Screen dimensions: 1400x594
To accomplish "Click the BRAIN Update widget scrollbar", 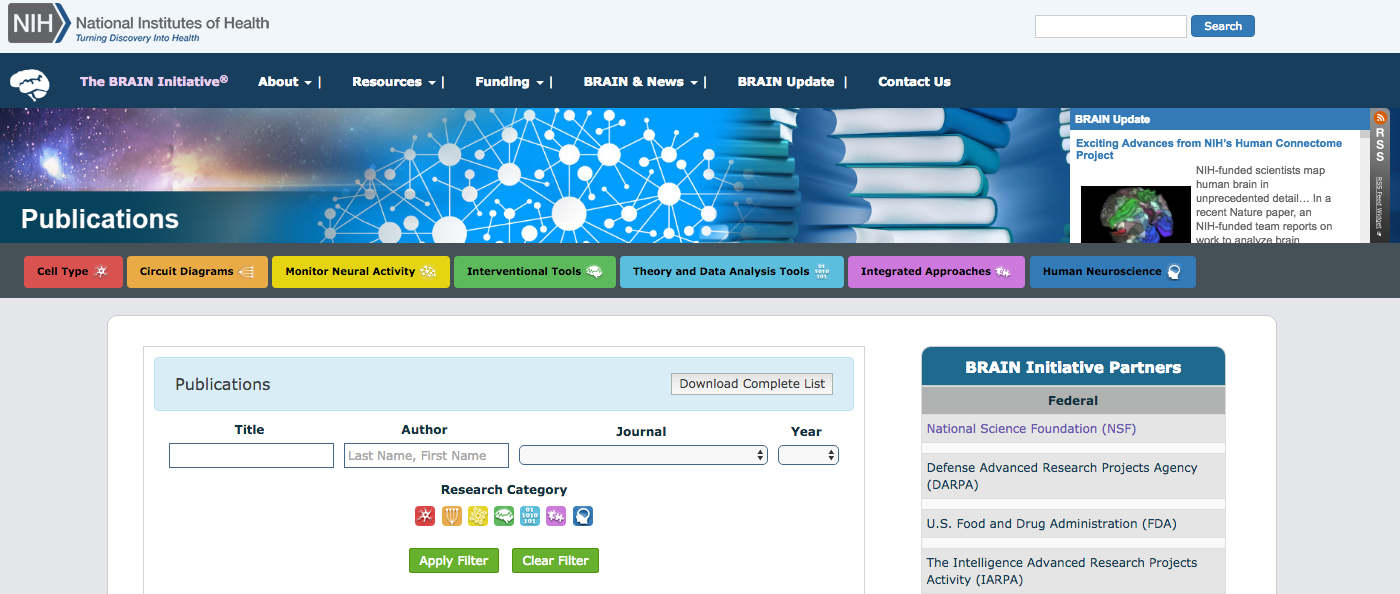I will click(x=1366, y=186).
